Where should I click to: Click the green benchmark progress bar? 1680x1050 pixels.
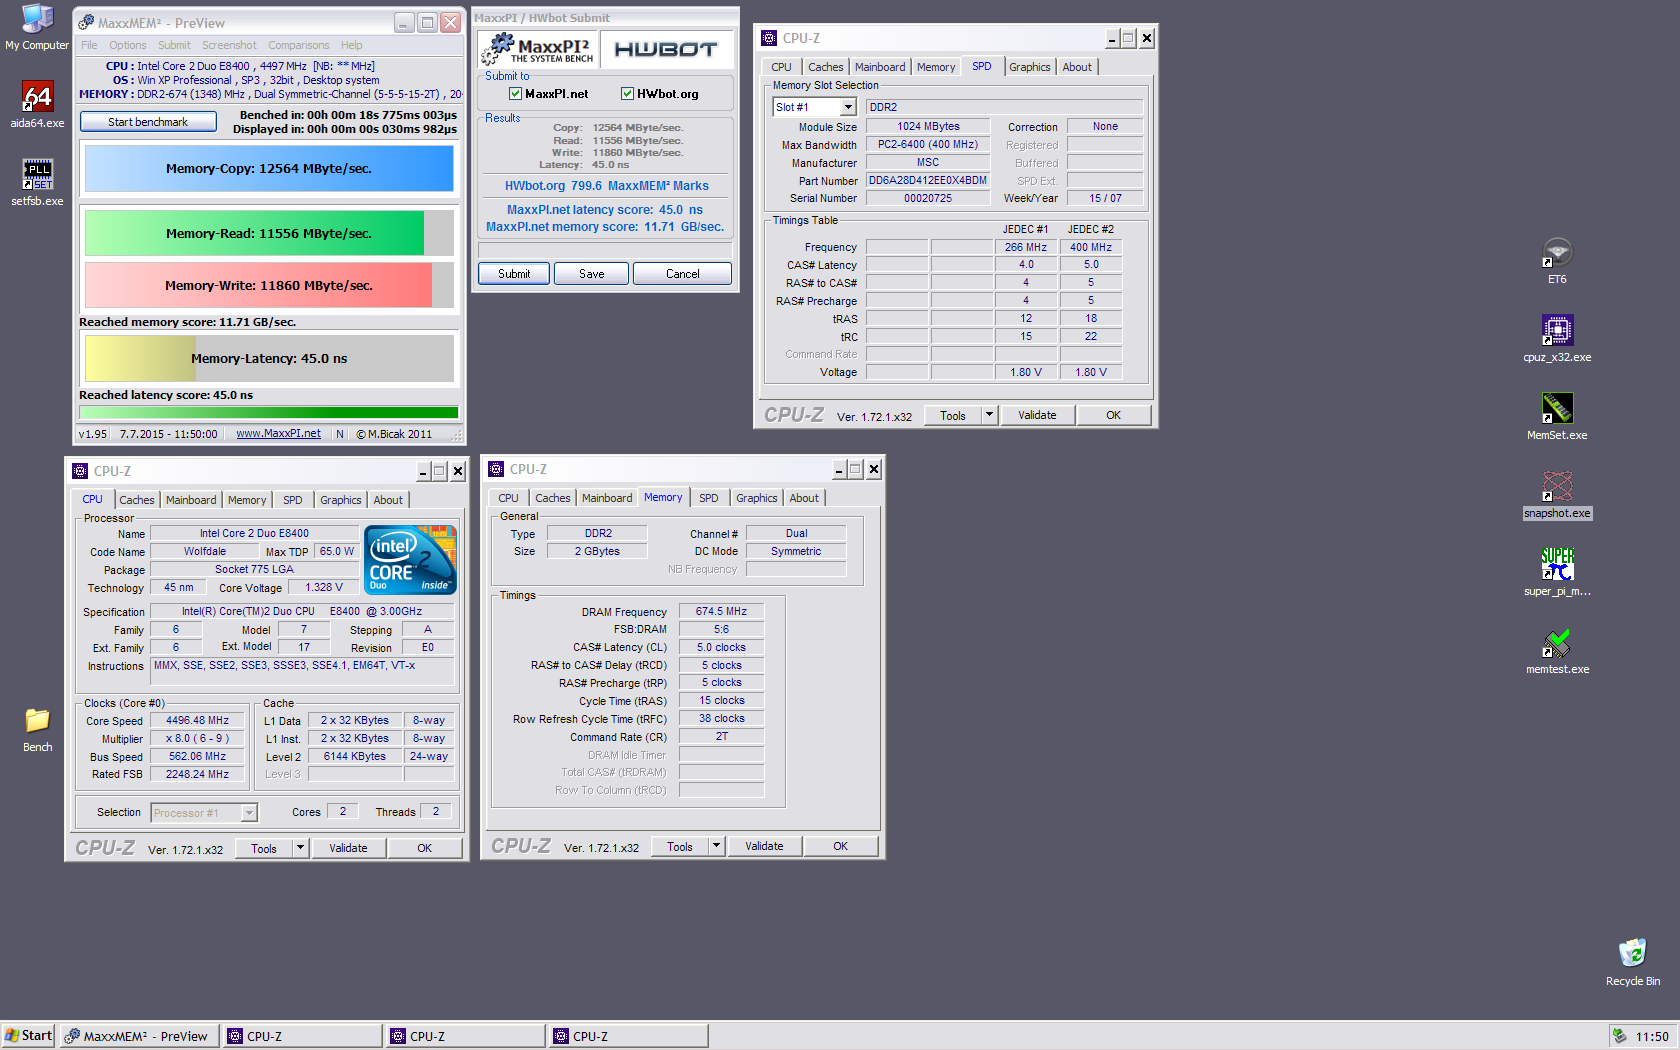click(x=269, y=412)
